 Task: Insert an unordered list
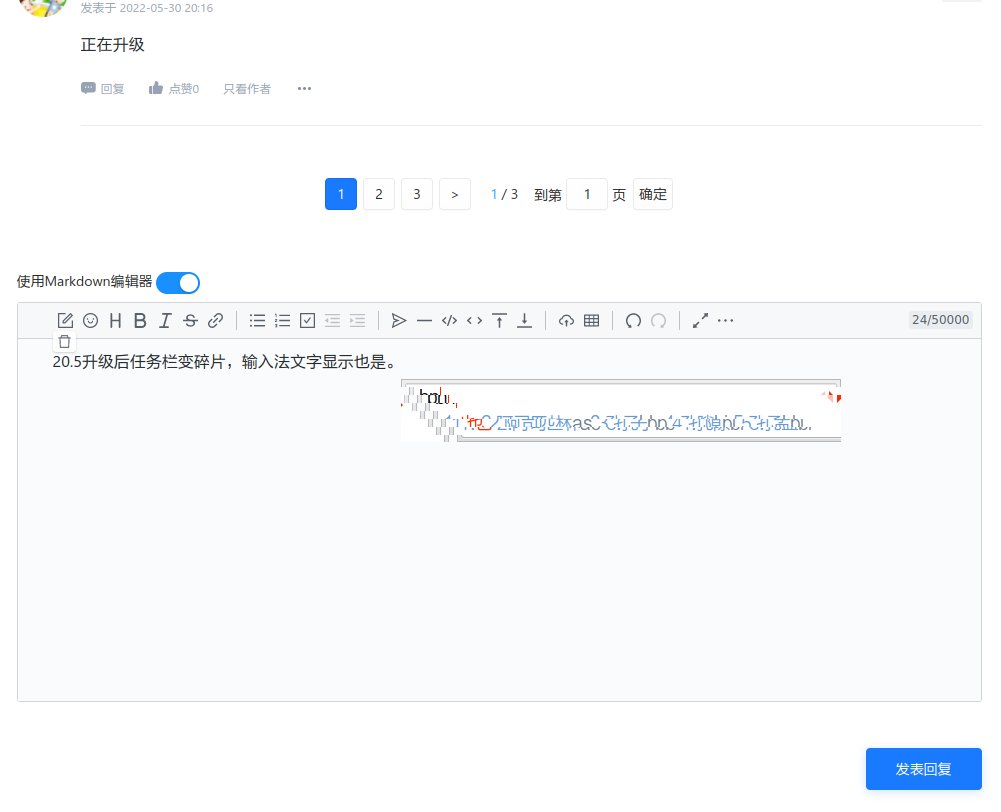pyautogui.click(x=257, y=320)
